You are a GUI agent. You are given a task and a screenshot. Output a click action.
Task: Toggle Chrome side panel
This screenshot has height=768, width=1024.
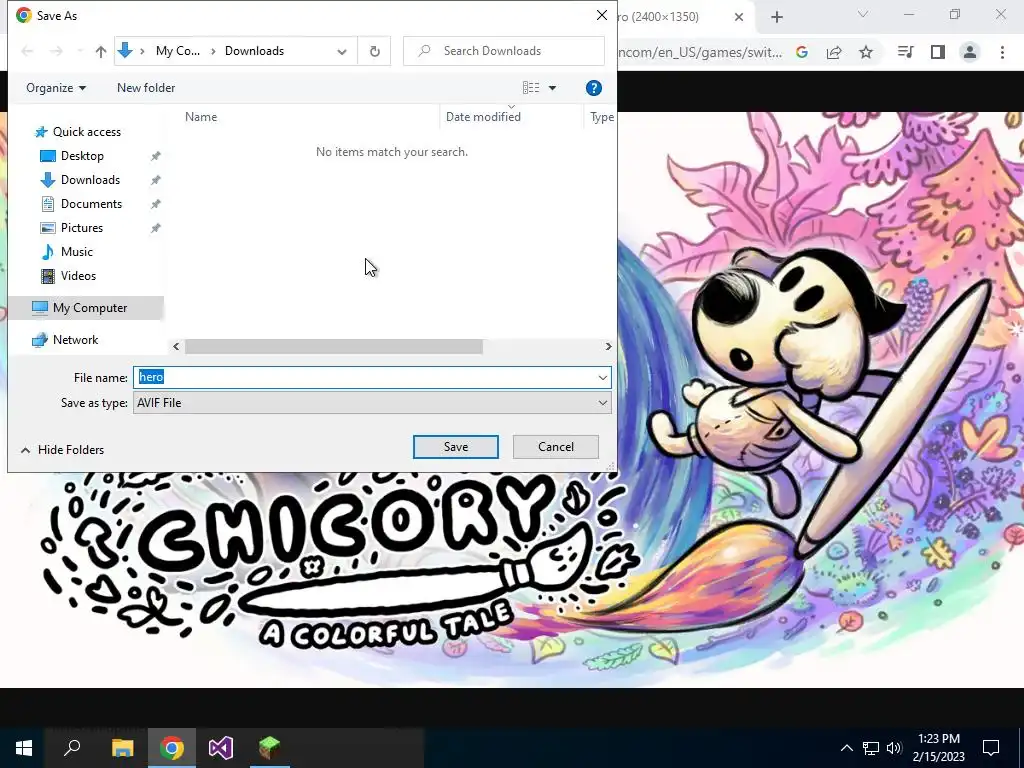(x=938, y=52)
